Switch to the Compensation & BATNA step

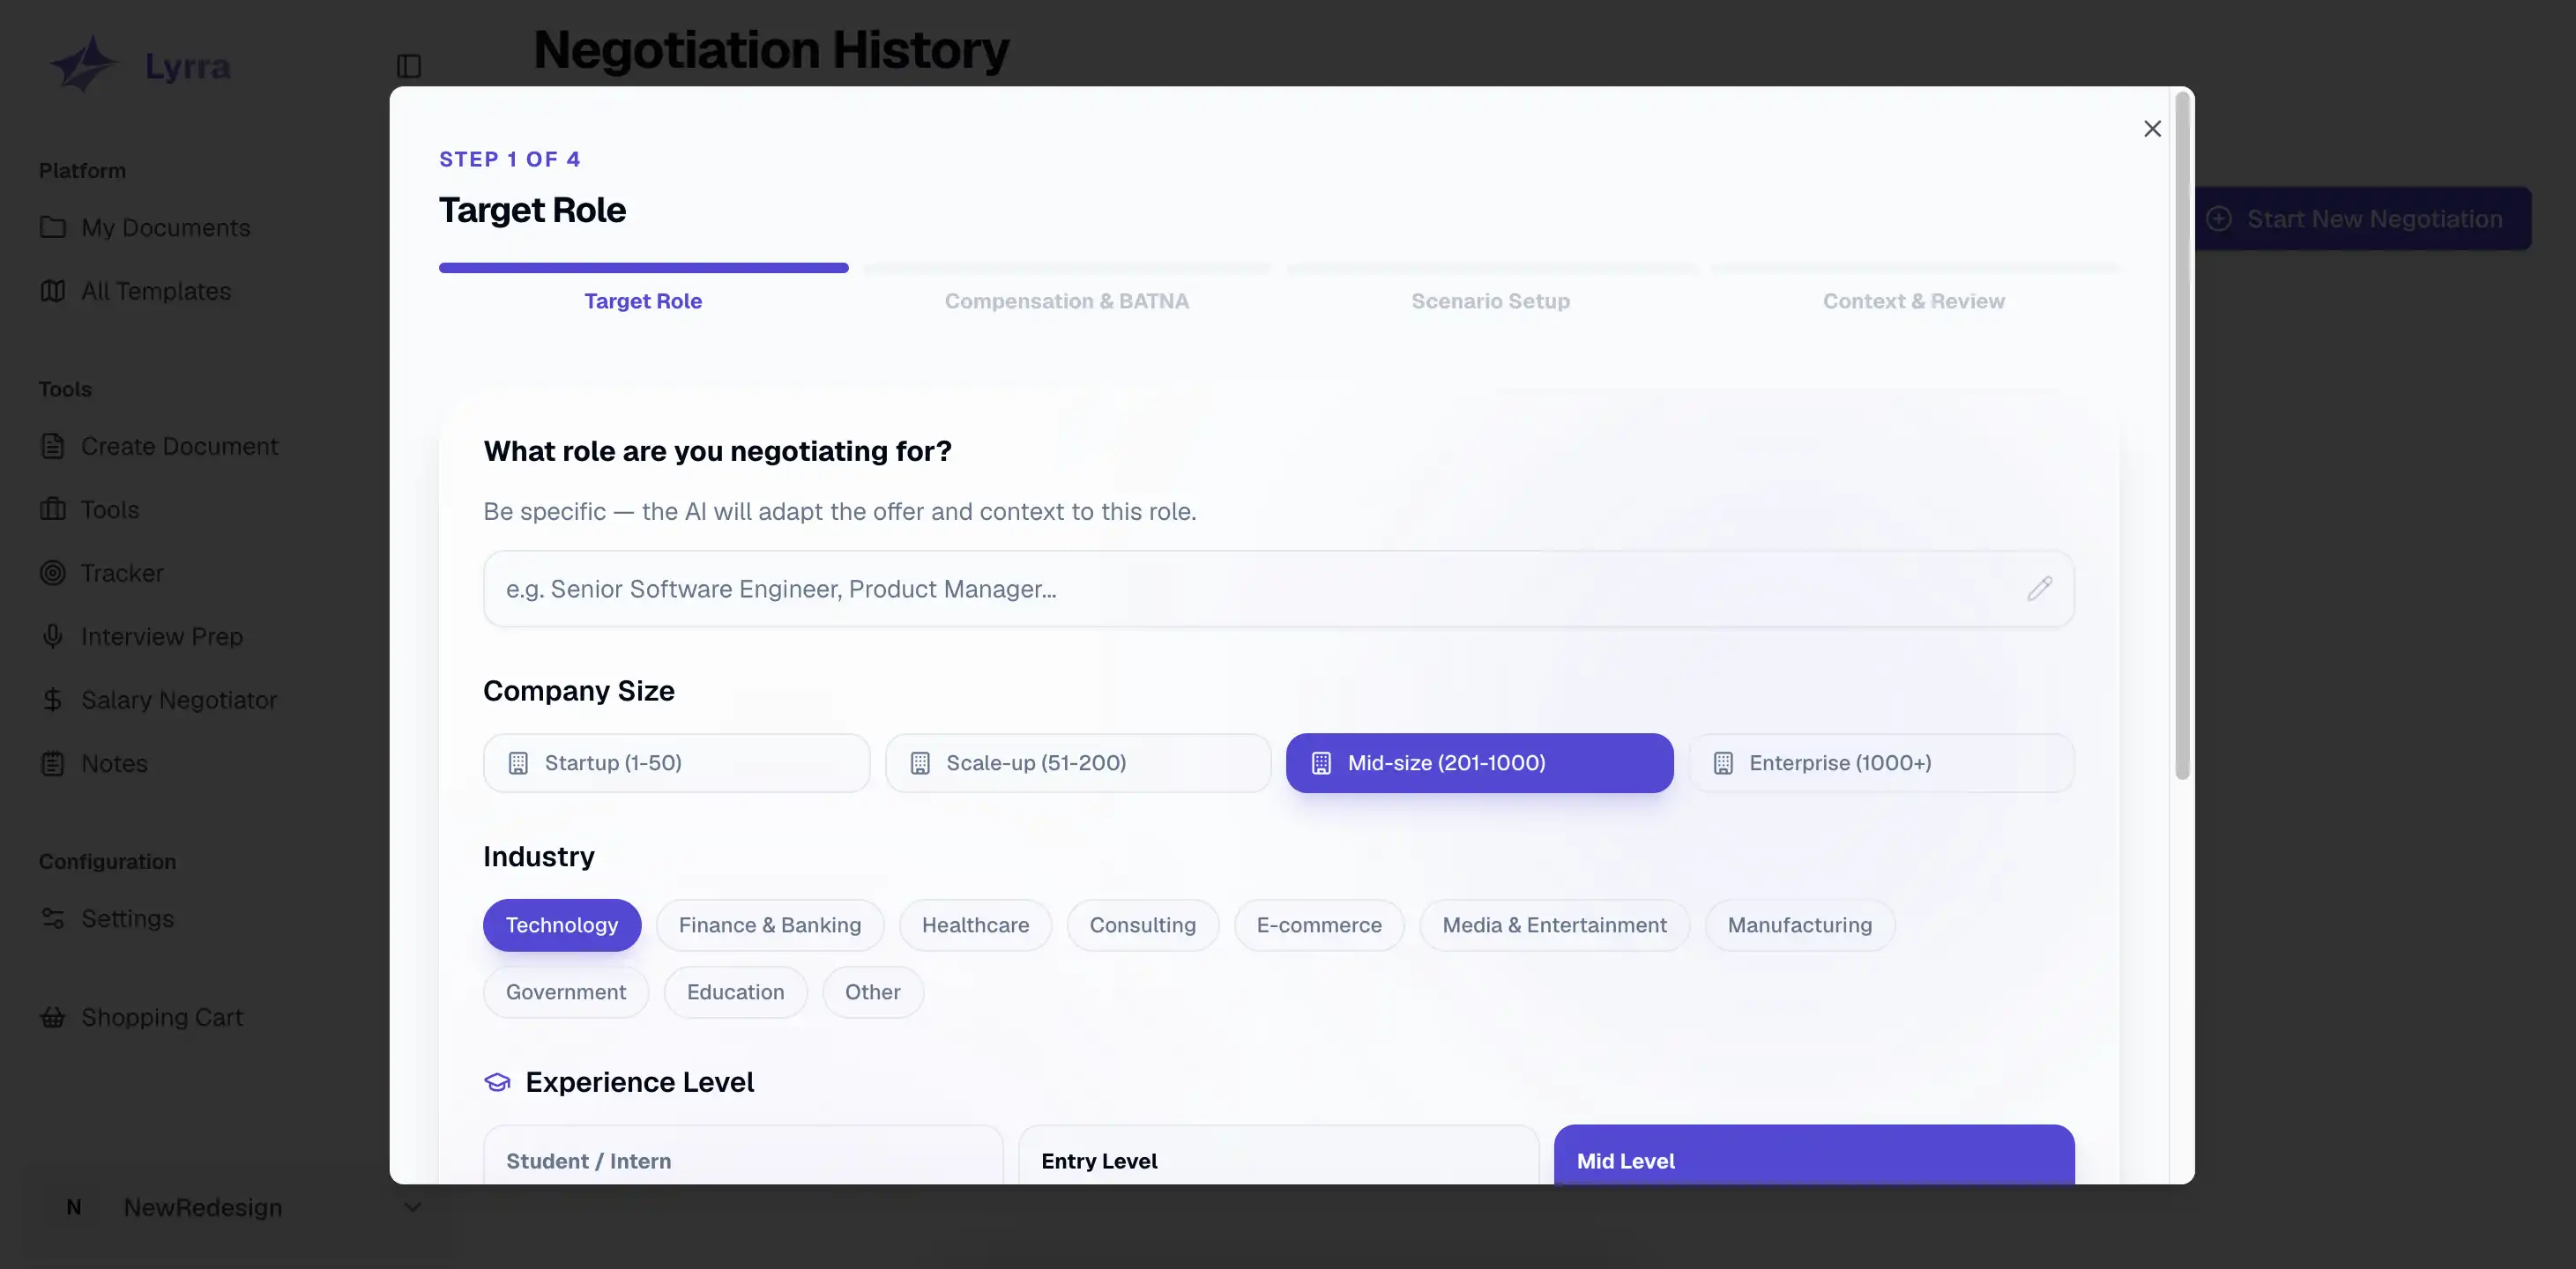(x=1067, y=300)
